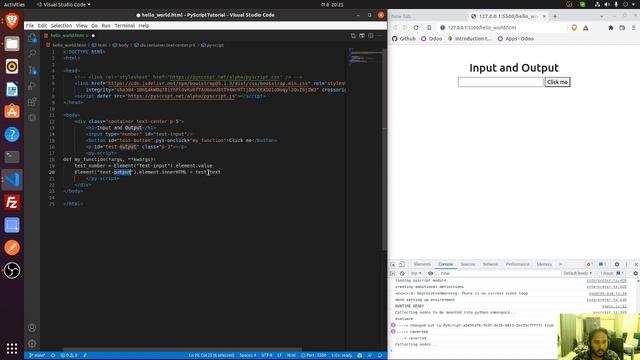Click the Port 5500 Live Server status item
Viewport: 640px width, 360px height.
pyautogui.click(x=313, y=355)
